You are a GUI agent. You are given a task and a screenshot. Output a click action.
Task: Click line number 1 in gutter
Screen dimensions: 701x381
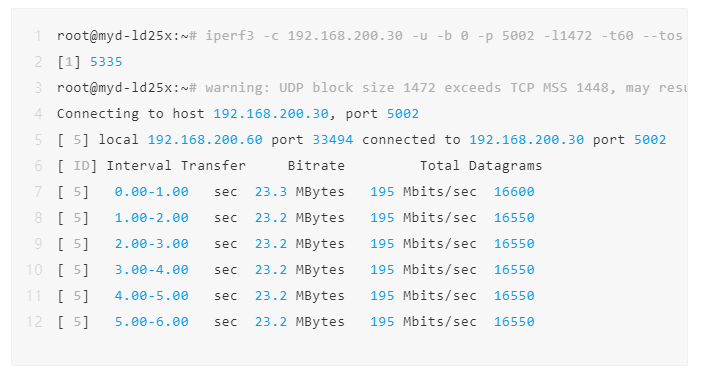[38, 36]
